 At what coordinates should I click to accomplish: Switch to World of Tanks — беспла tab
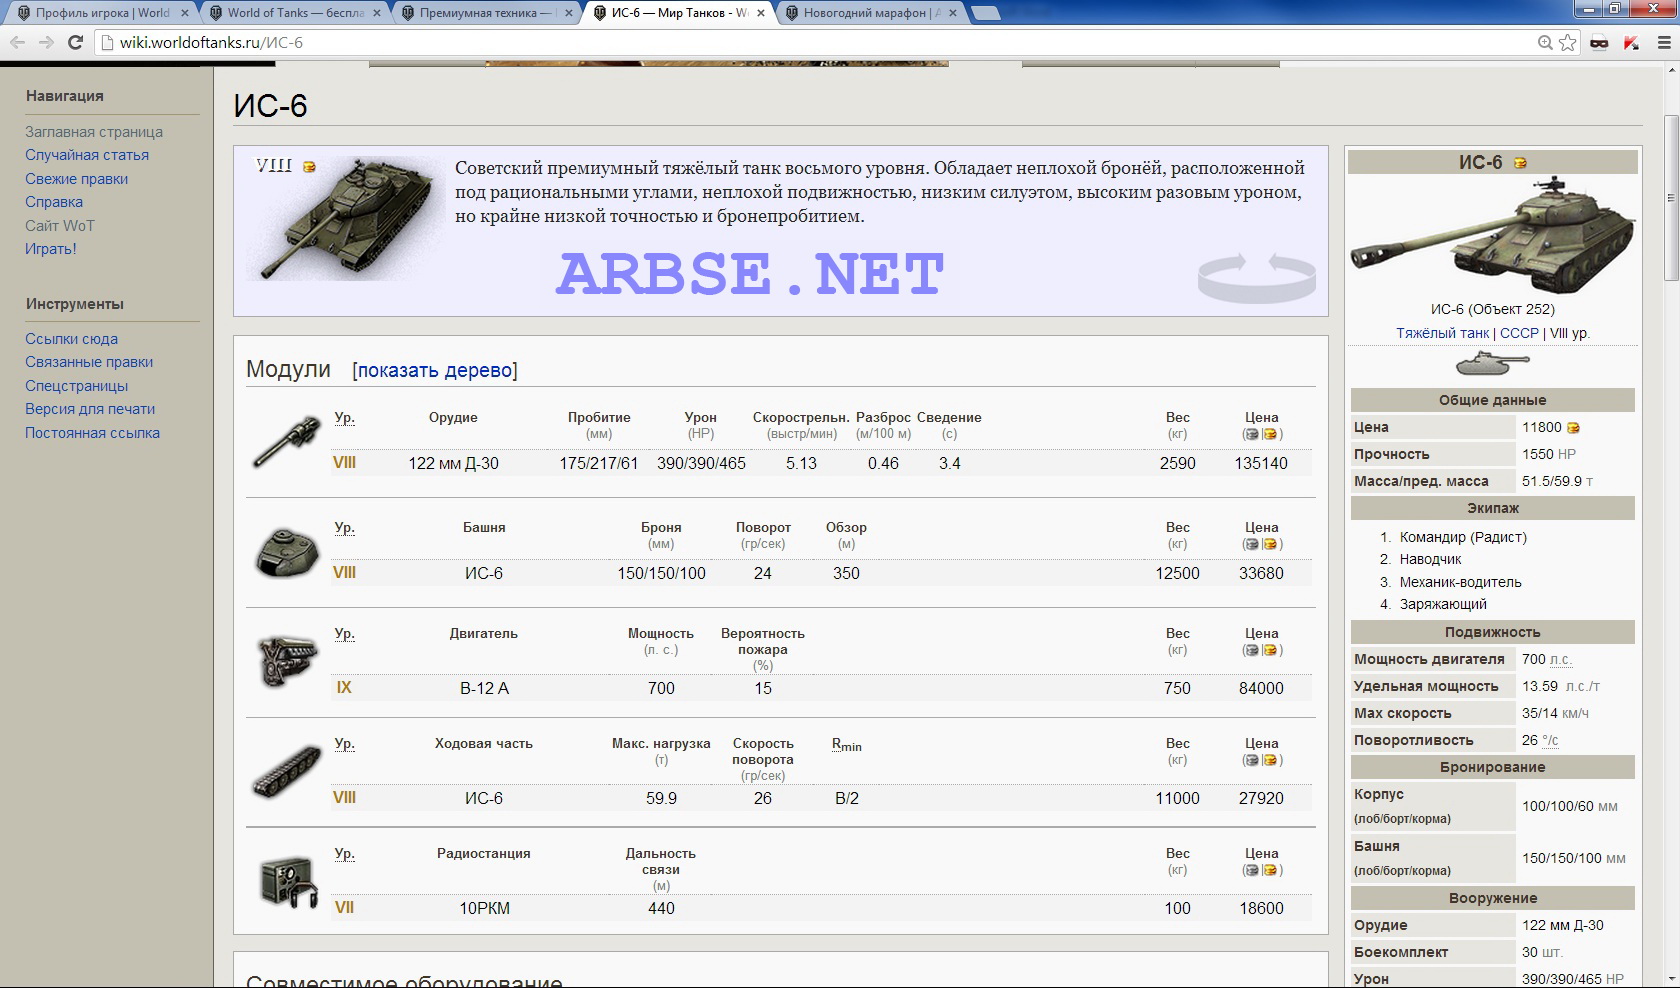[x=295, y=13]
